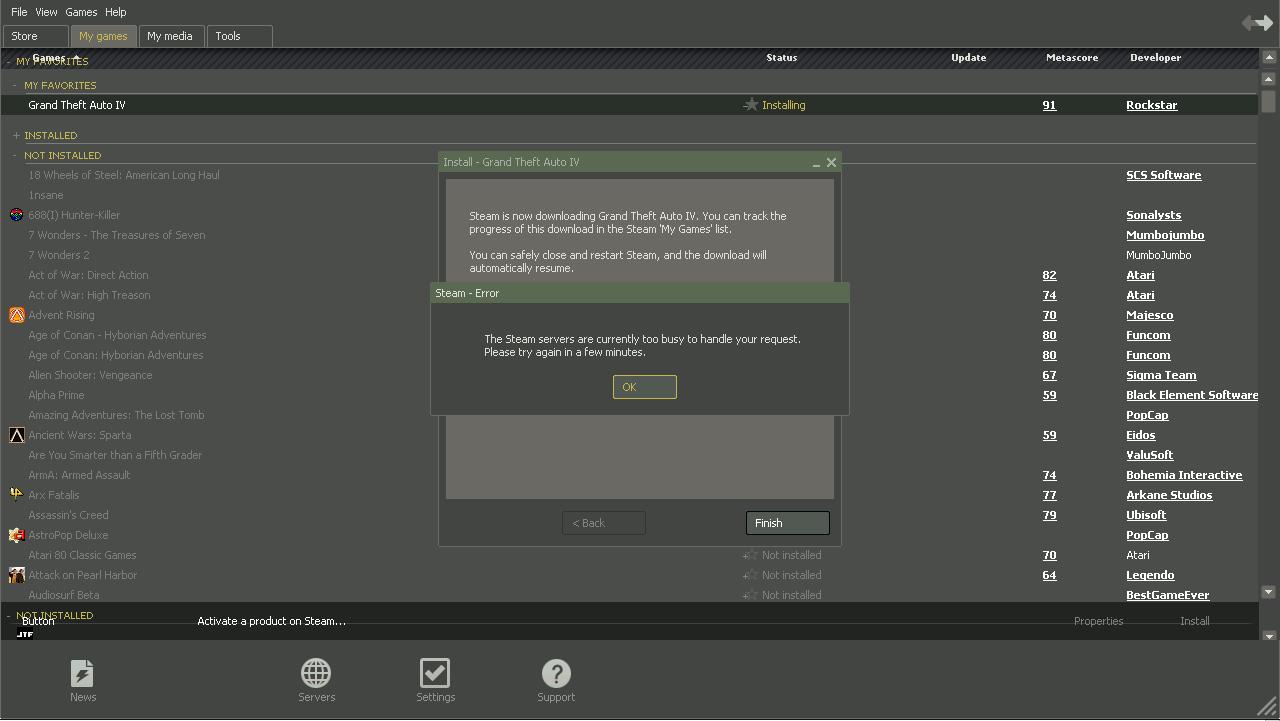Open the Sigma Team developer link
This screenshot has width=1280, height=721.
[1161, 375]
